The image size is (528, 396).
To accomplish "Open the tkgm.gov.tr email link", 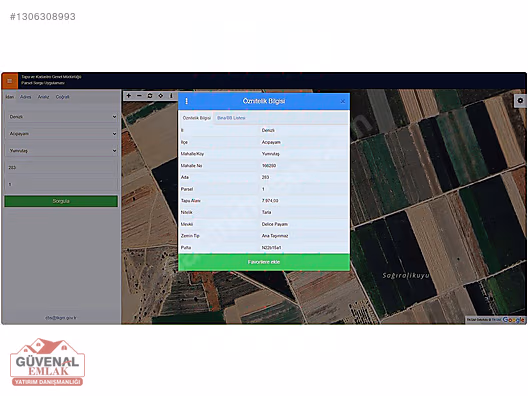I will 61,318.
